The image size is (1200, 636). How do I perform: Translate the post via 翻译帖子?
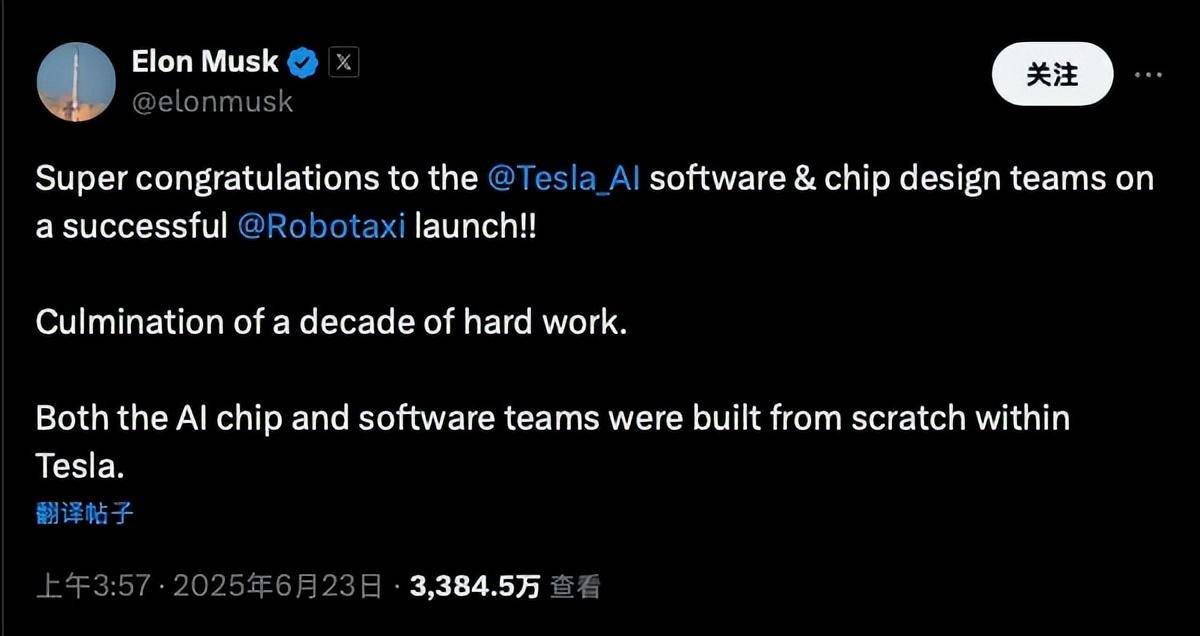(84, 515)
